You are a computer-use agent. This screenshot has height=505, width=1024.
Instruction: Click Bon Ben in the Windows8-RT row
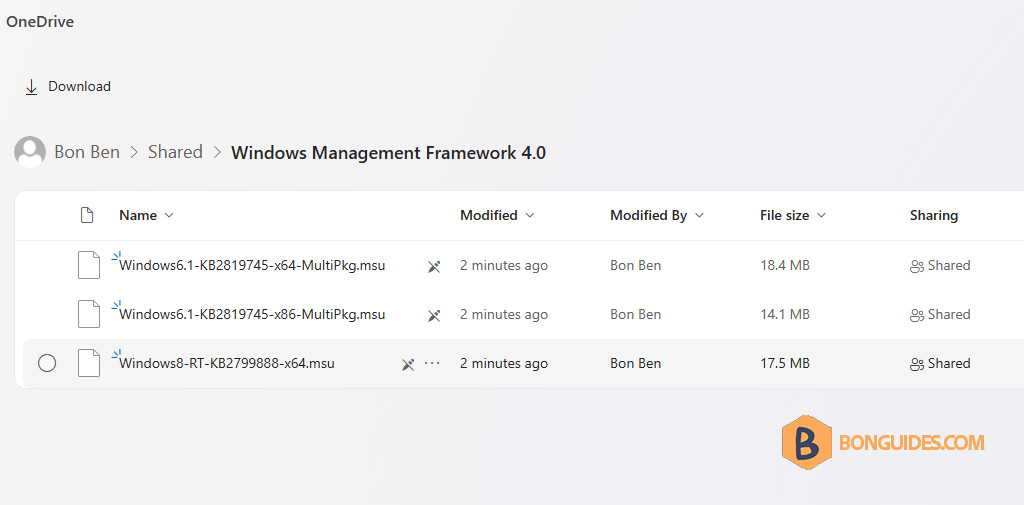[635, 363]
